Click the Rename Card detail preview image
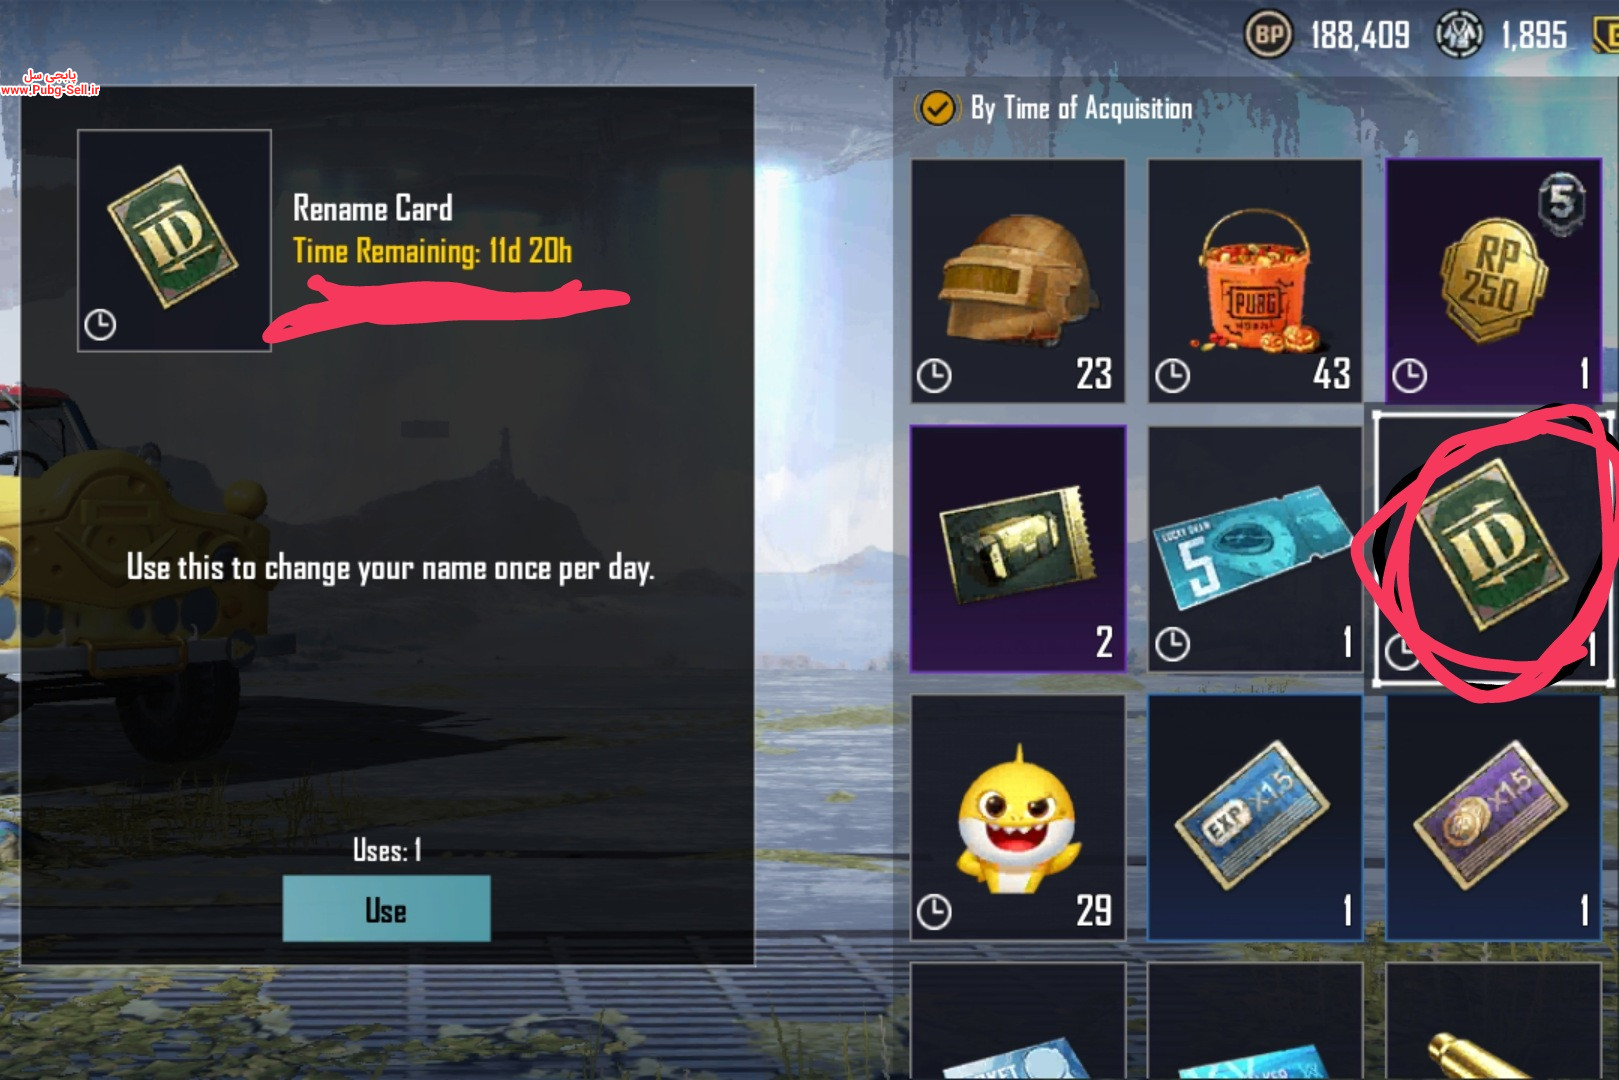The image size is (1619, 1080). click(174, 240)
